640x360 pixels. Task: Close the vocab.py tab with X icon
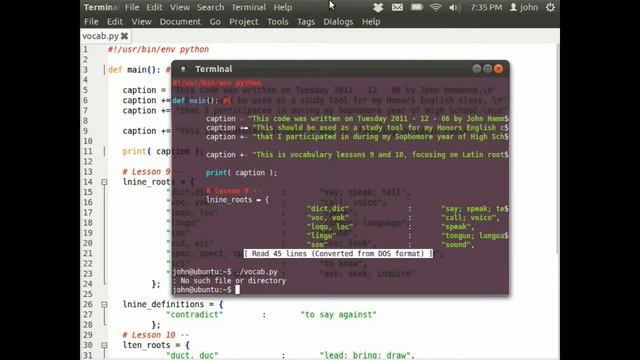tap(124, 36)
